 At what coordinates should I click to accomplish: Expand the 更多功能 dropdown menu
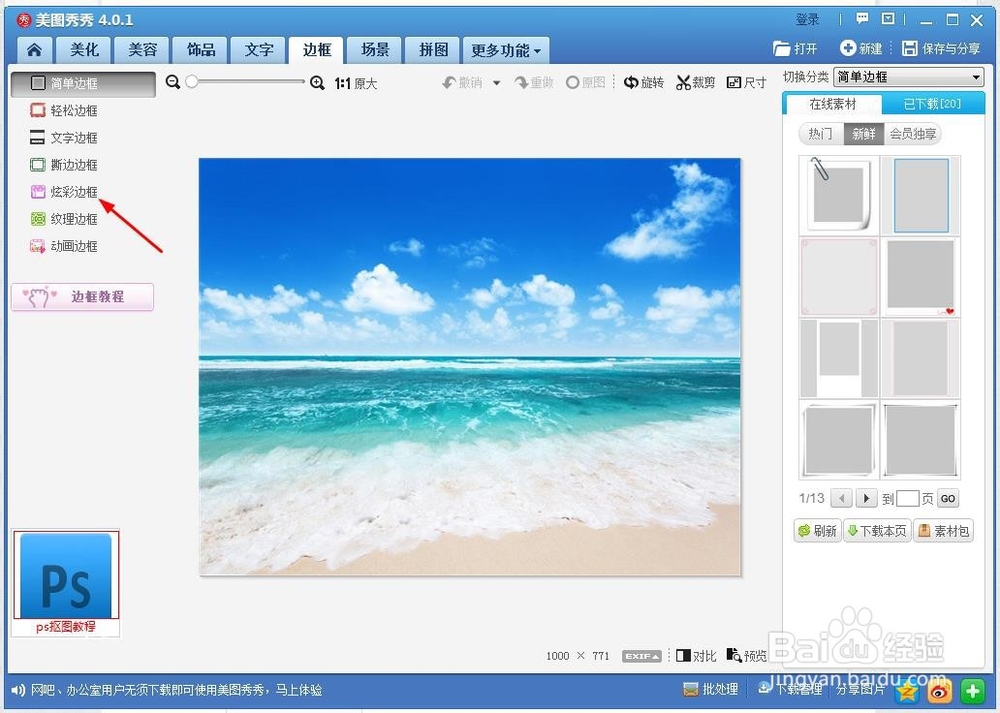click(x=506, y=50)
